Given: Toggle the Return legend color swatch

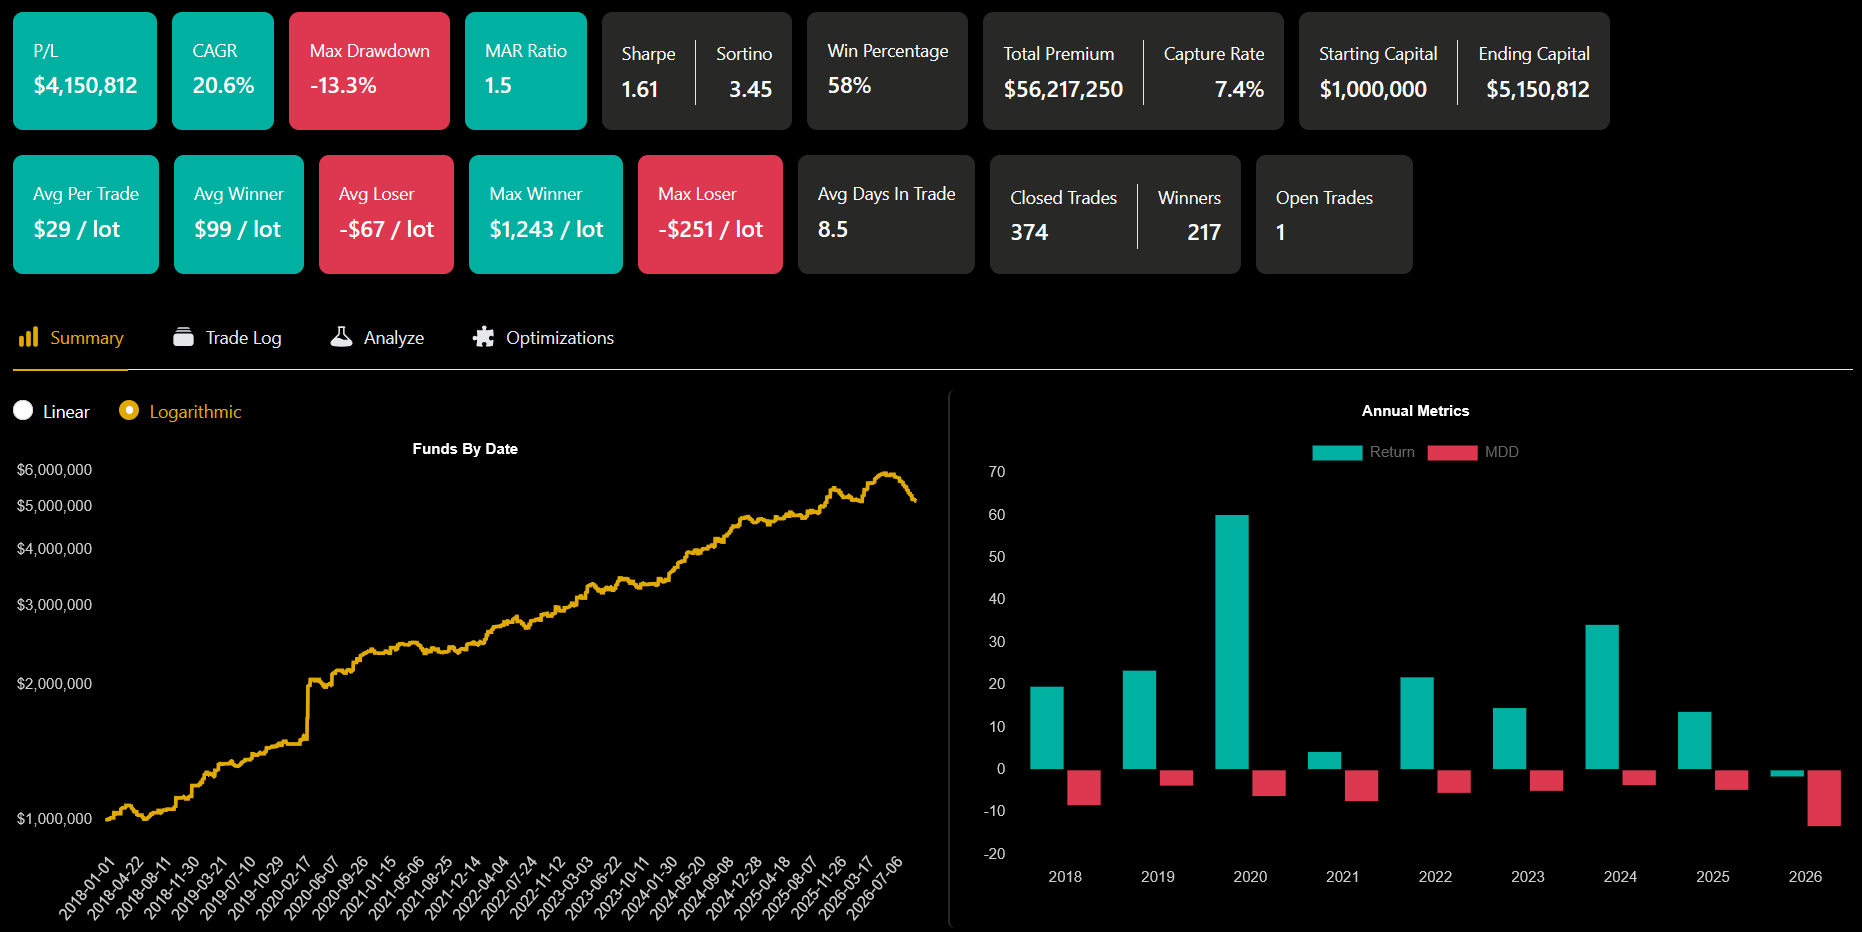Looking at the screenshot, I should pos(1337,452).
